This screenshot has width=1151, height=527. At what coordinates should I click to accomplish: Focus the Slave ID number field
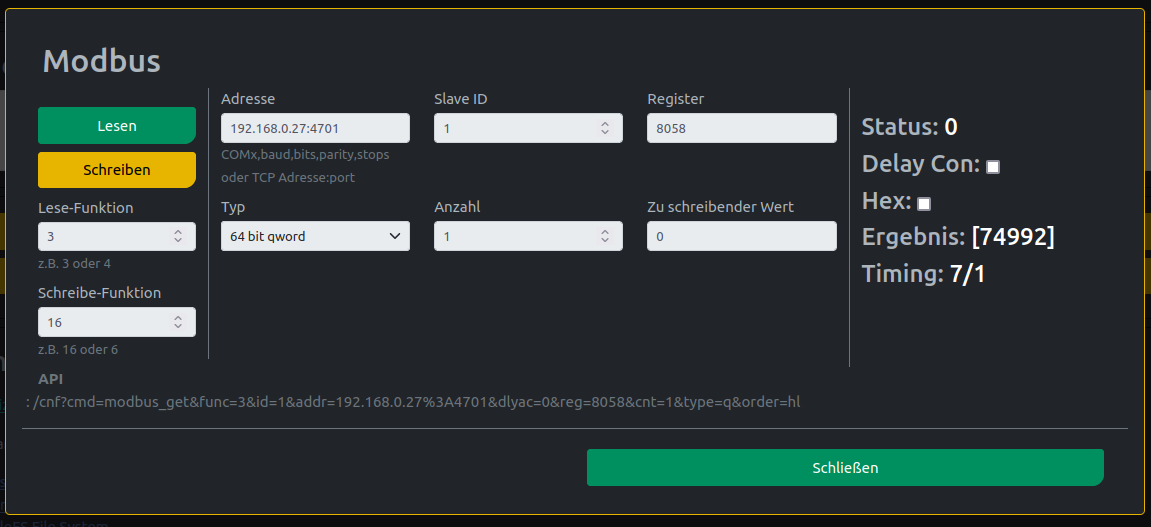[529, 128]
